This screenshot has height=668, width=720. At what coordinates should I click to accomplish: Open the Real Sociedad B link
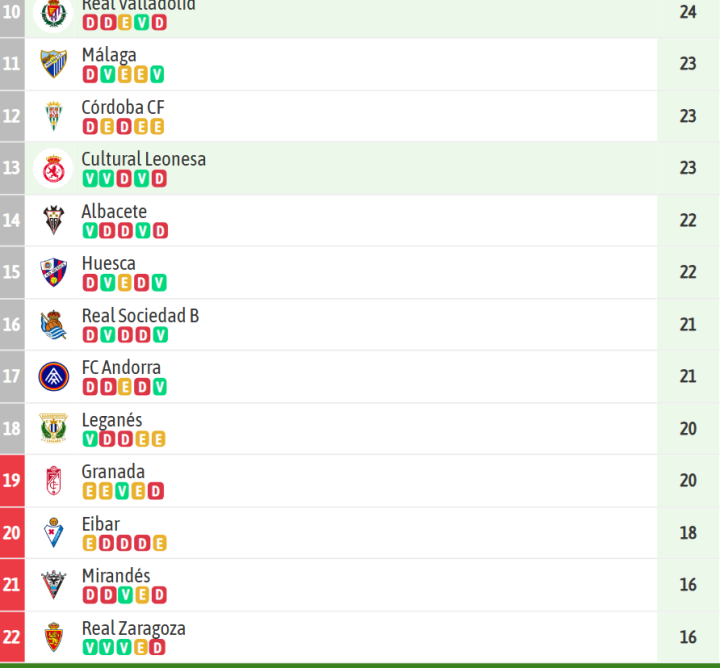click(x=140, y=315)
